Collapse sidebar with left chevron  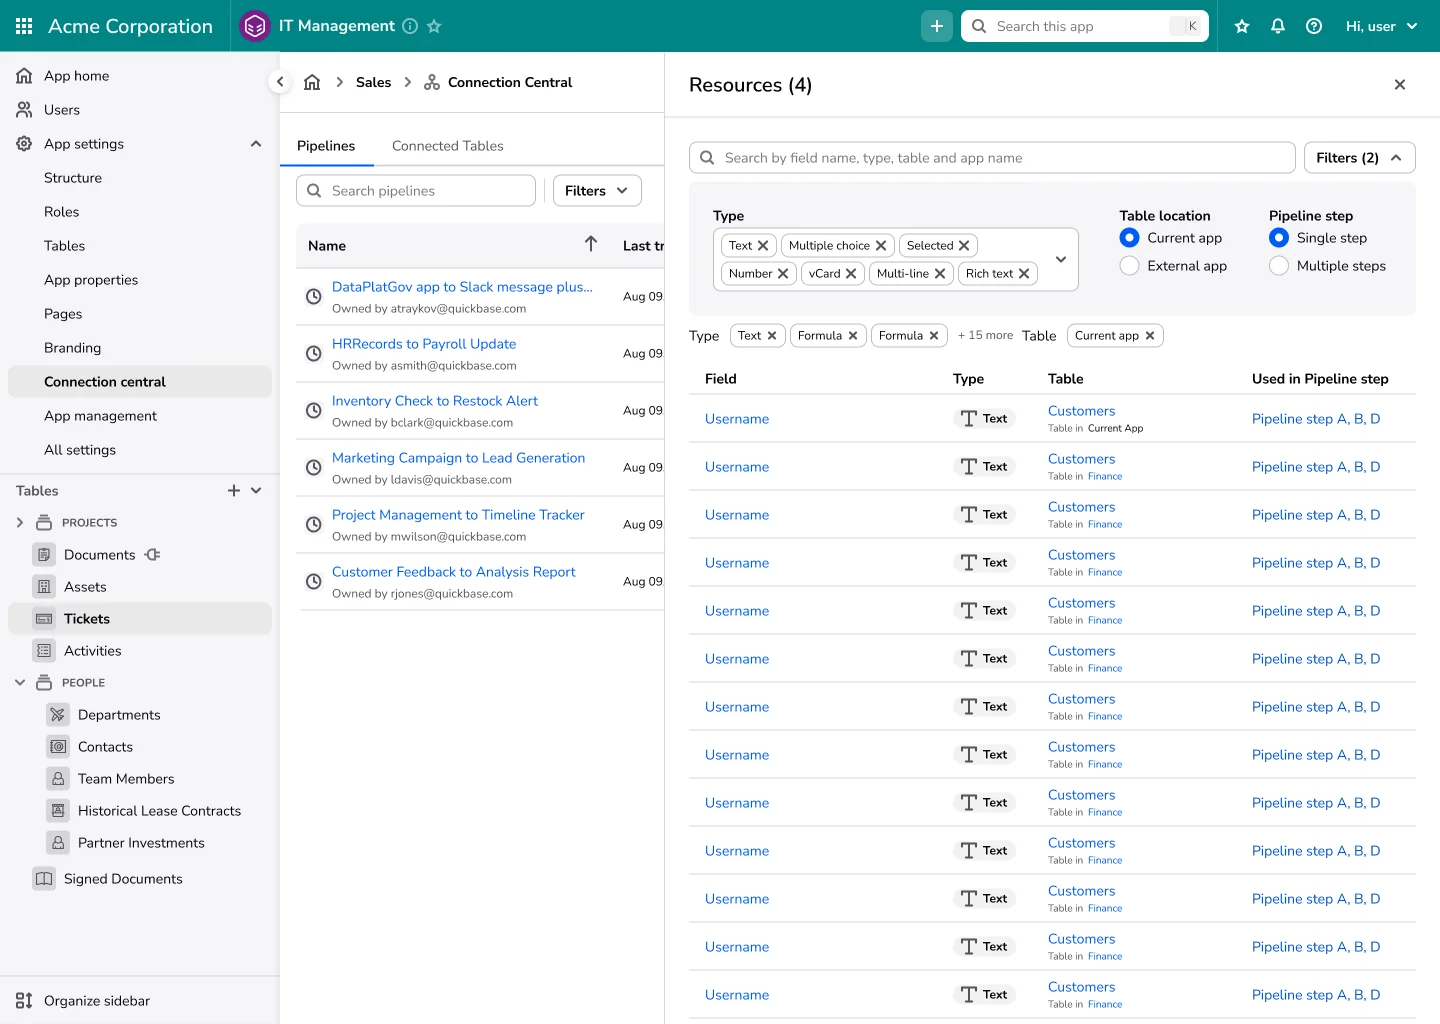coord(280,82)
